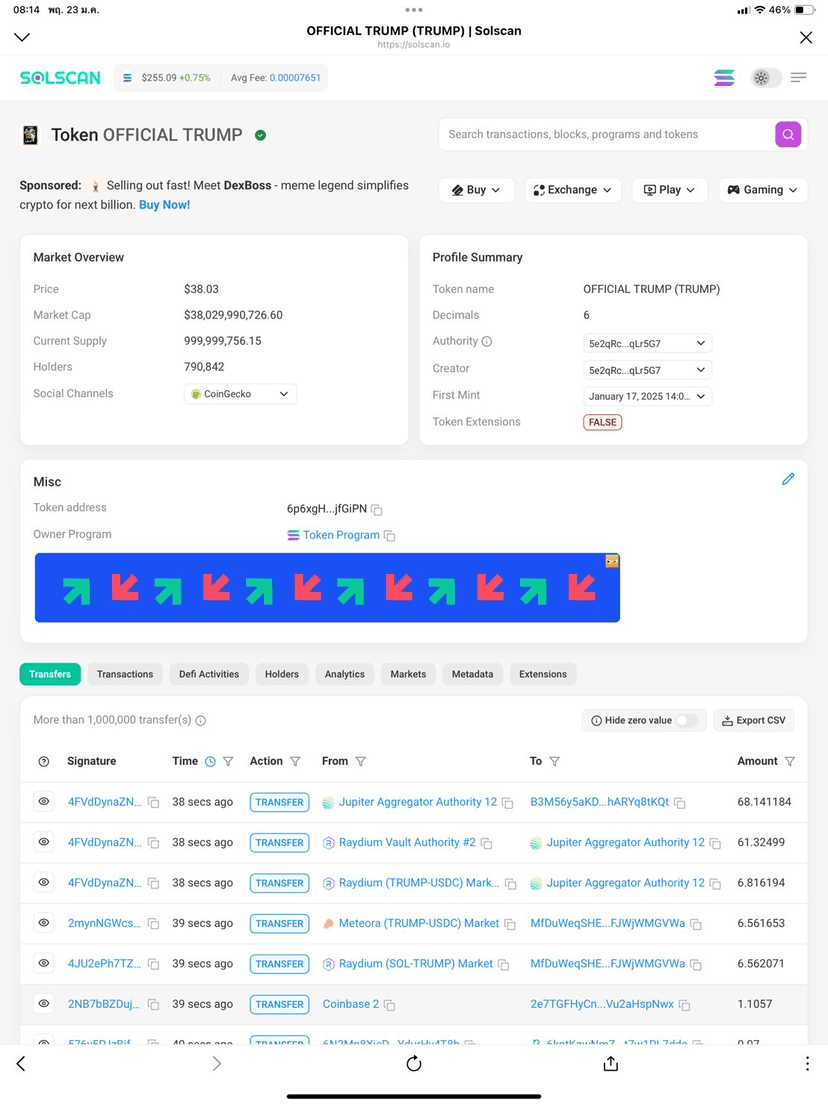Copy the Token Program address
The image size is (828, 1105).
point(390,536)
